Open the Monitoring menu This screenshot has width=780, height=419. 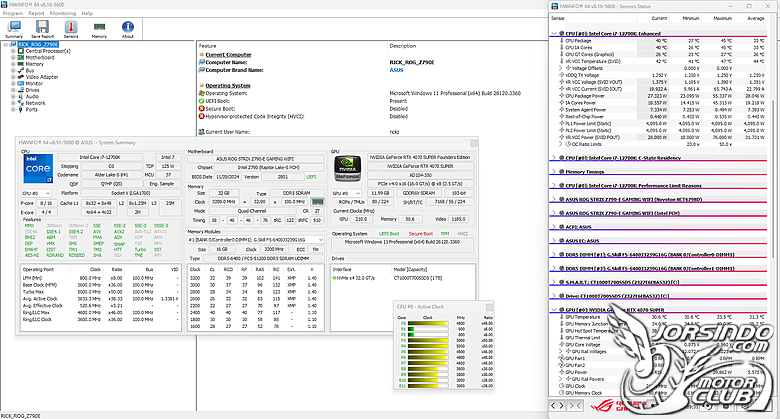click(x=63, y=13)
